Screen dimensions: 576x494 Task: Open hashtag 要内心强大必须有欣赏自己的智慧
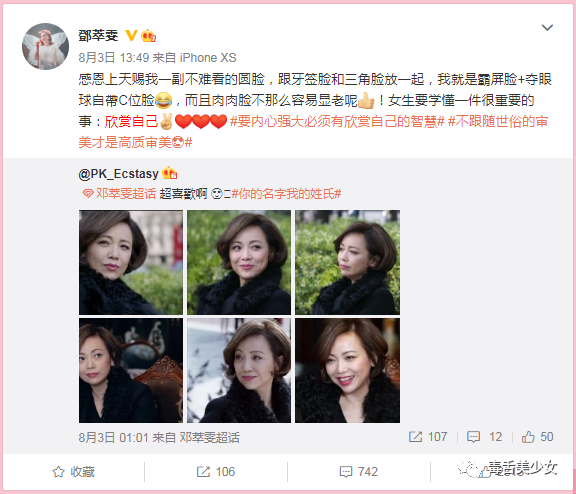pos(337,122)
